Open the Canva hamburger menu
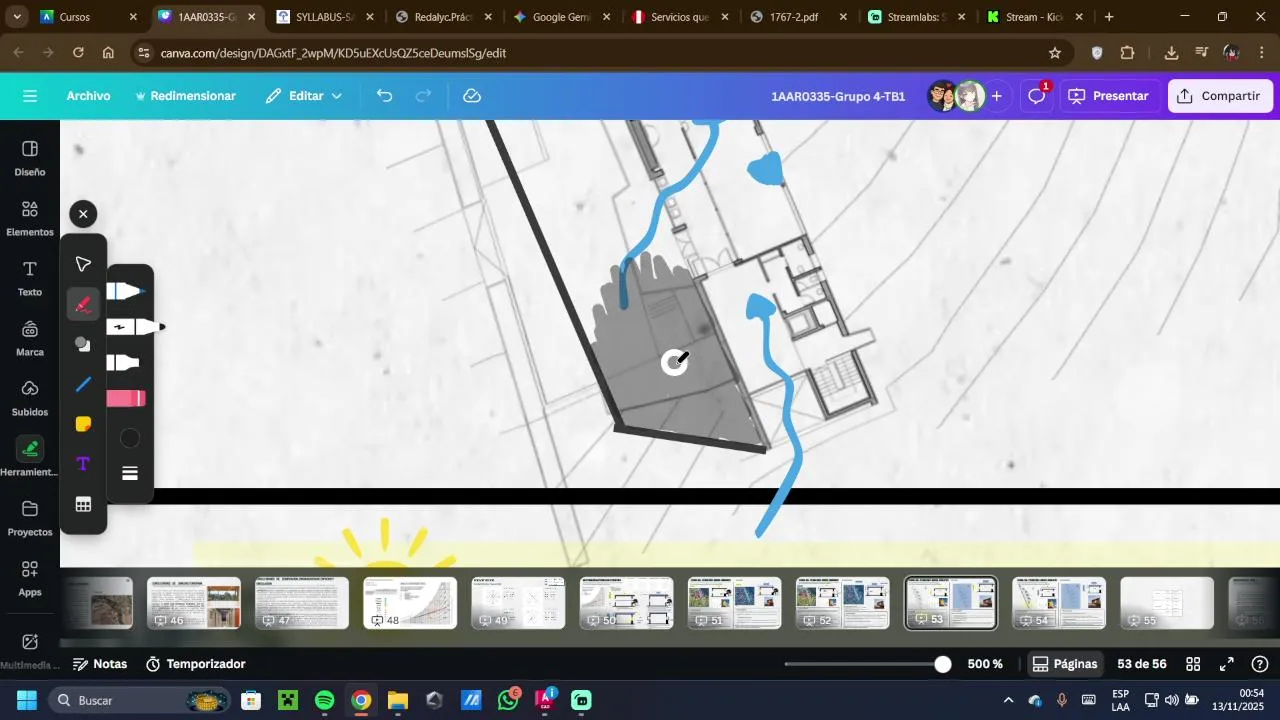 tap(30, 96)
